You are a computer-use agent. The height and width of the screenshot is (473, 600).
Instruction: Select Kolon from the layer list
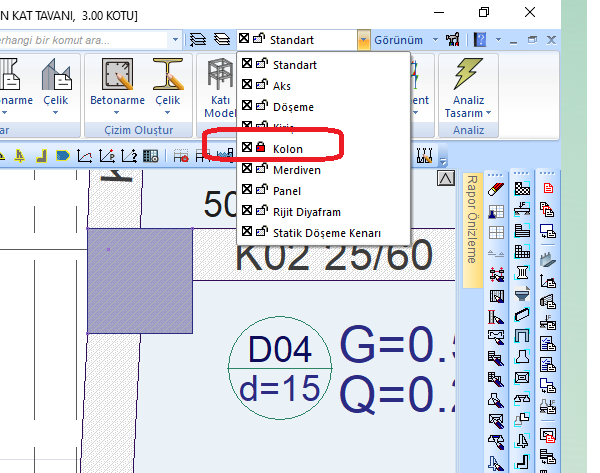tap(288, 149)
